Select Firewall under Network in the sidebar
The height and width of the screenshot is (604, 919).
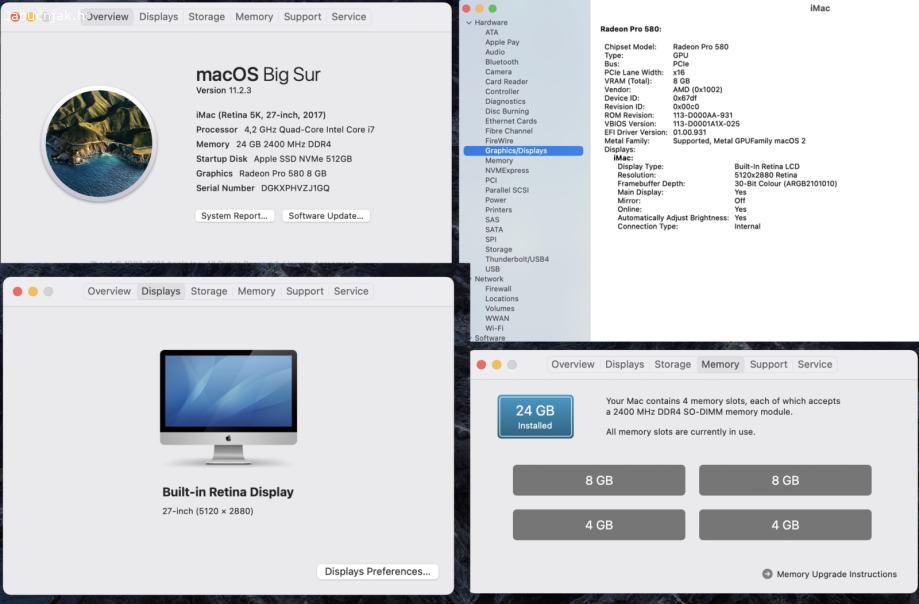tap(498, 289)
